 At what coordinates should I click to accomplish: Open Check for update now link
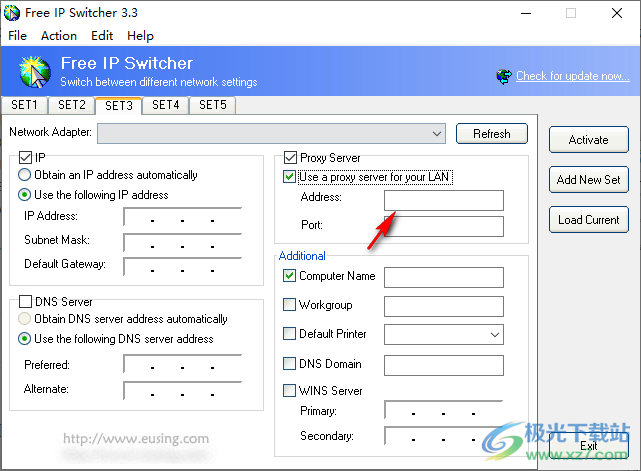[x=573, y=76]
